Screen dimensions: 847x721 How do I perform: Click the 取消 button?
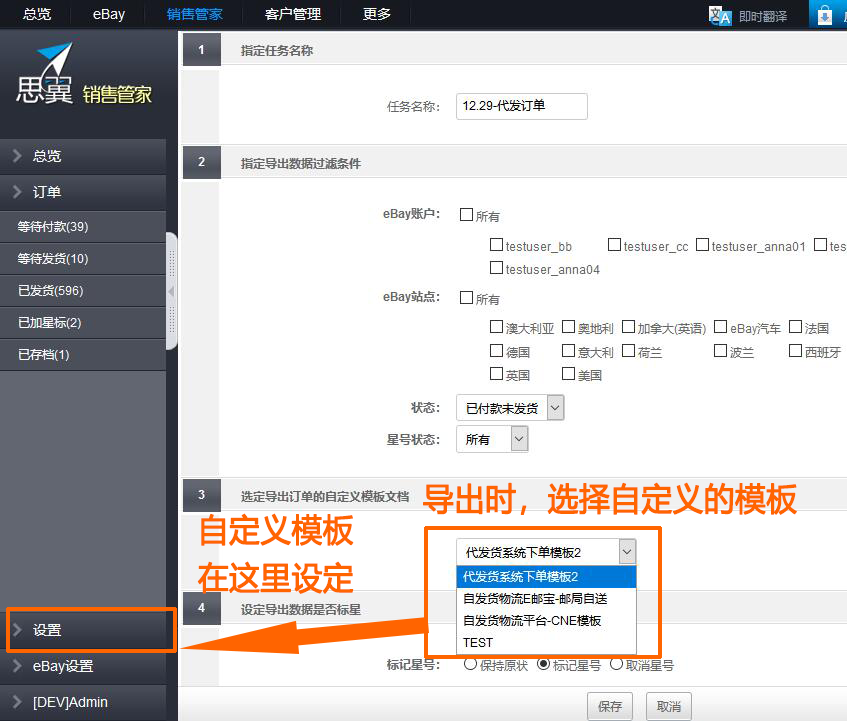(669, 706)
